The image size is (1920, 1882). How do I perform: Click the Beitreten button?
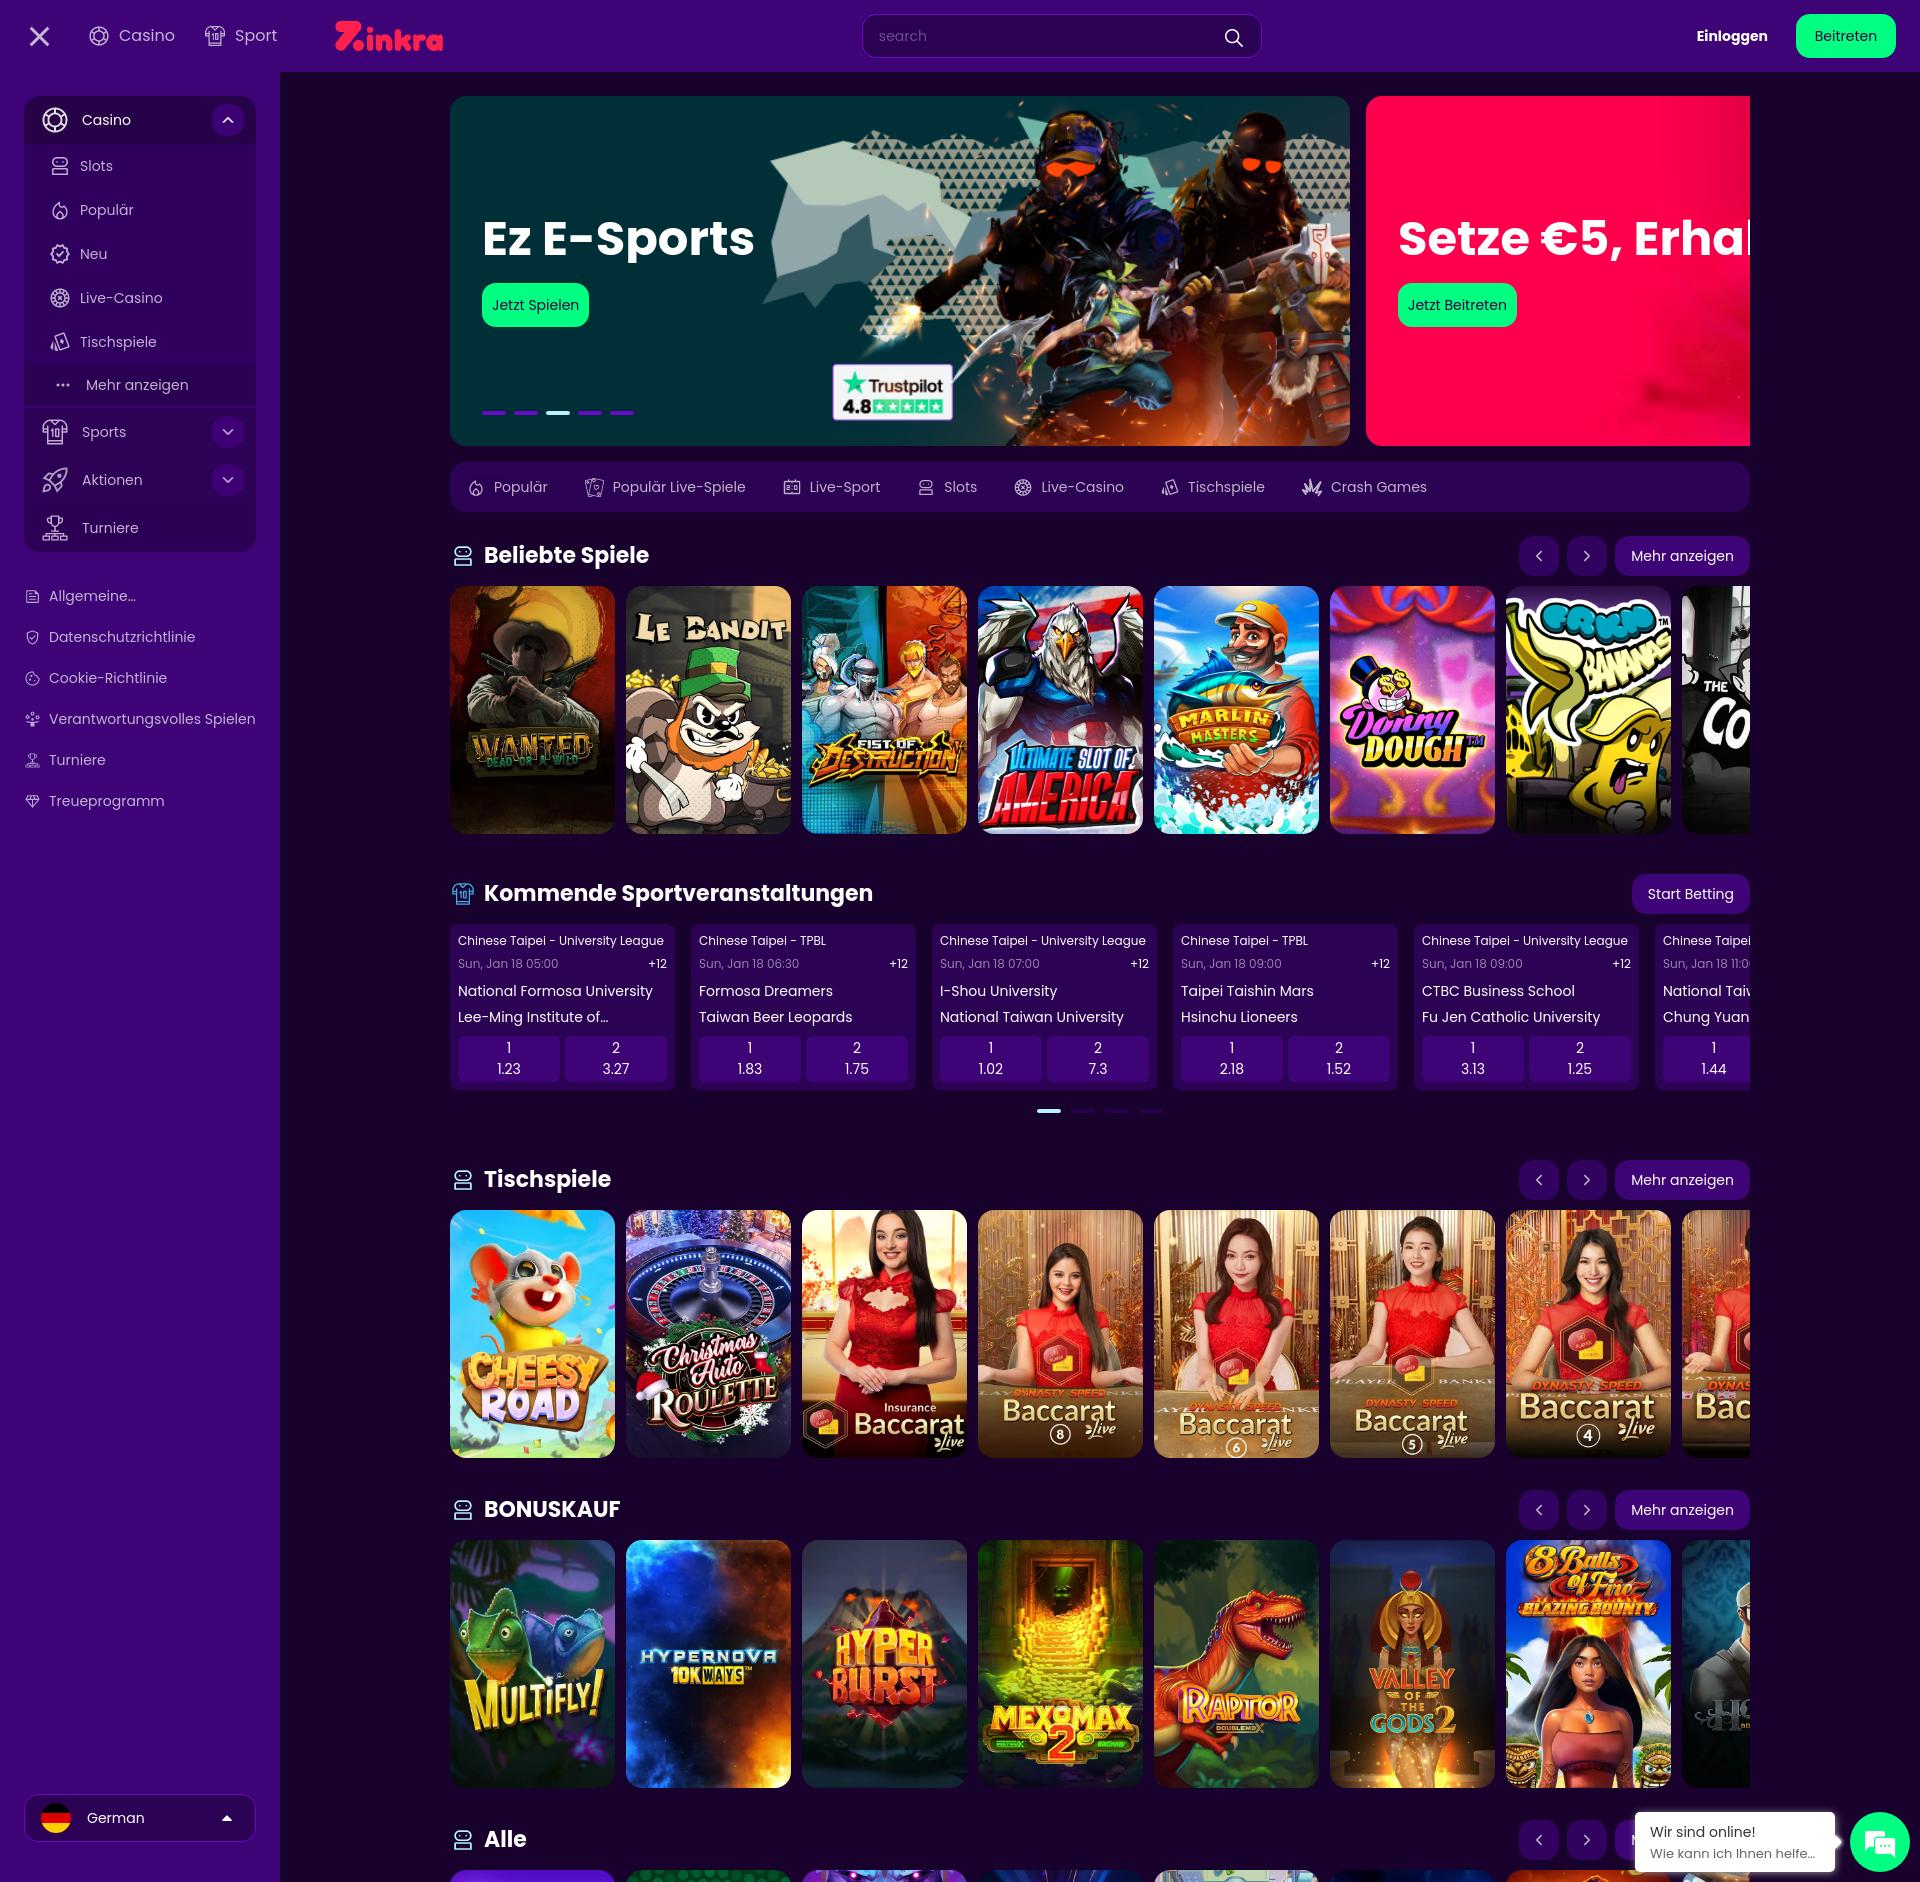(x=1845, y=36)
